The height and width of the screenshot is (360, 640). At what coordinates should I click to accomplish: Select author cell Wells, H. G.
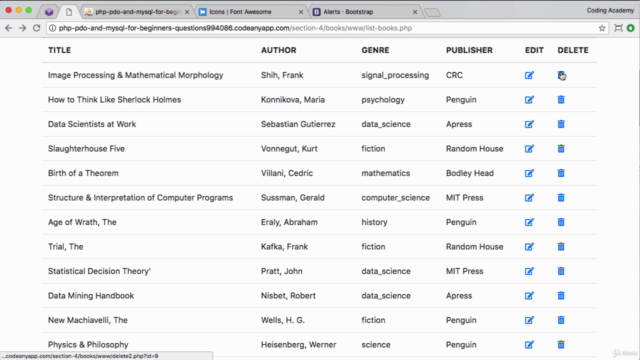[x=283, y=320]
